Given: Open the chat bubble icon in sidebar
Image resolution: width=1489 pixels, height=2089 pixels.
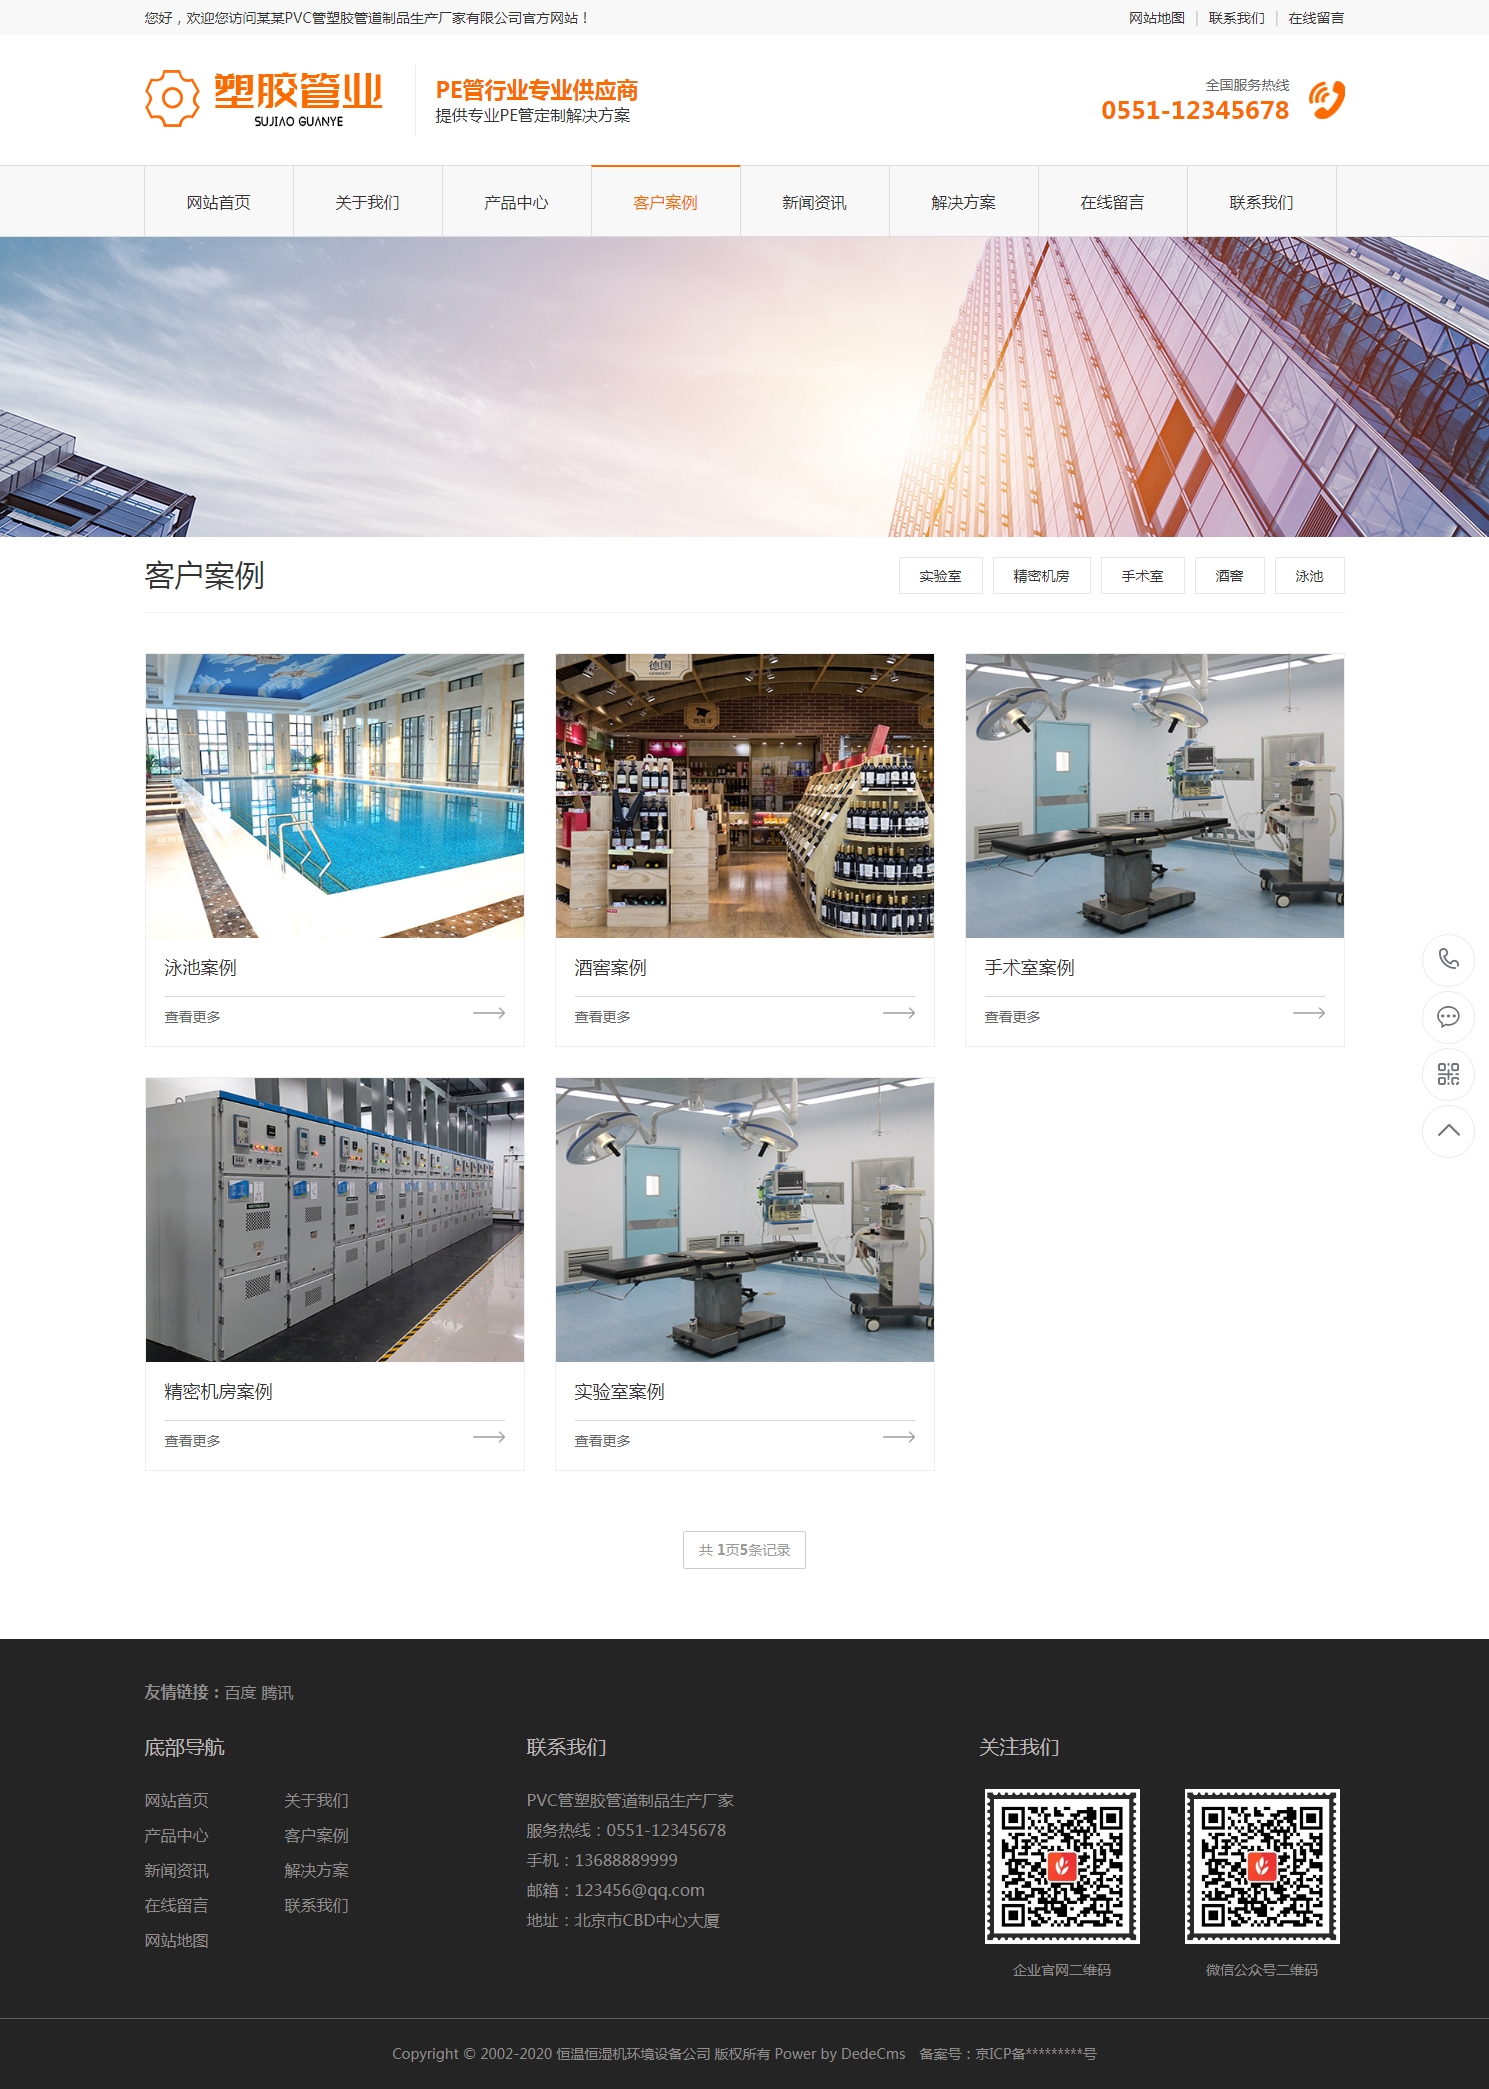Looking at the screenshot, I should (1448, 1017).
